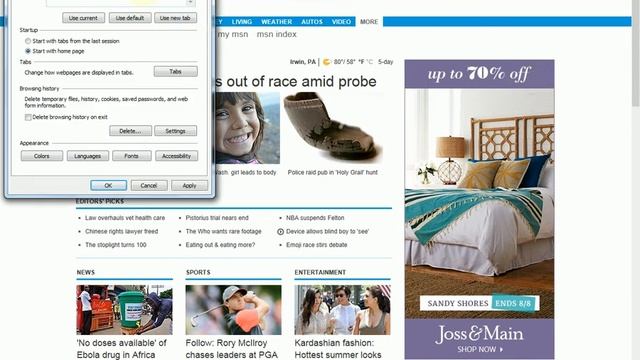
Task: Open the Fonts appearance dialog
Action: [x=131, y=156]
